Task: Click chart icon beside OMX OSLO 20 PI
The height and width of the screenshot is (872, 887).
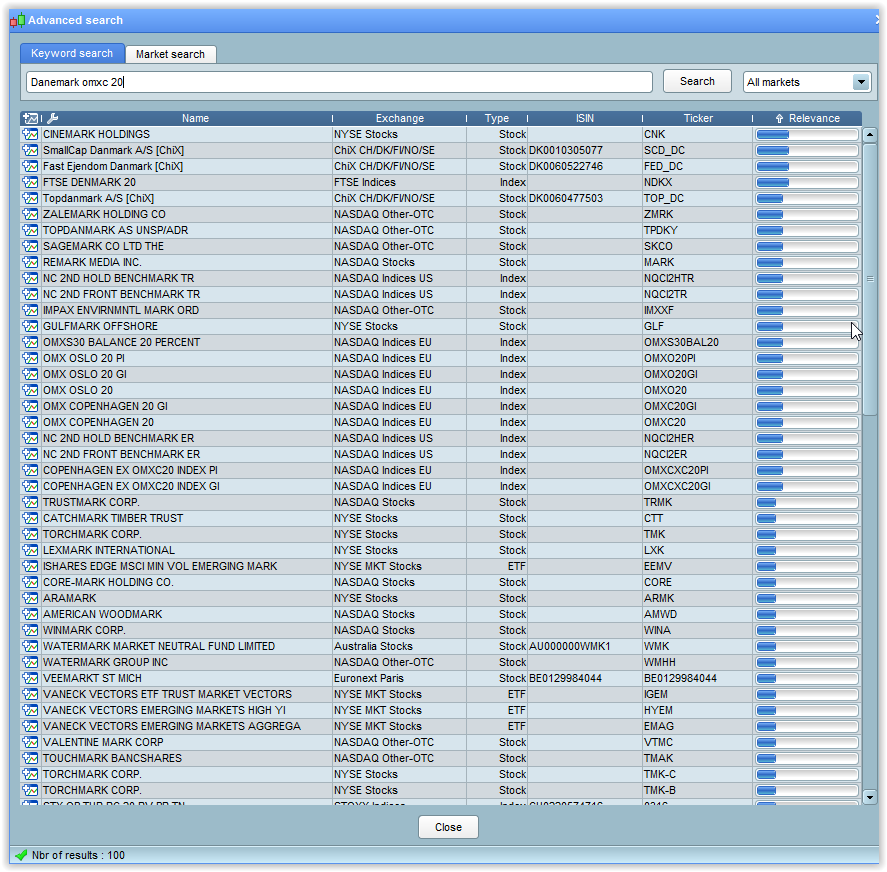Action: (x=30, y=358)
